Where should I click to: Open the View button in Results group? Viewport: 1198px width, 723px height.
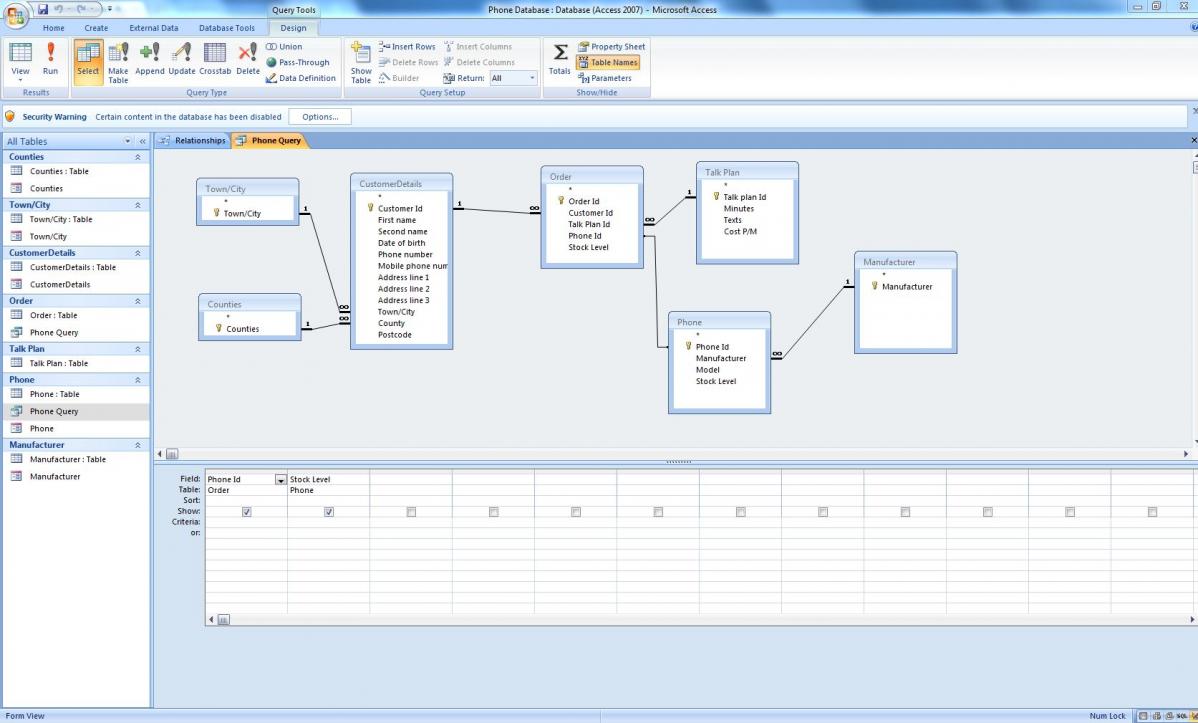[x=21, y=61]
